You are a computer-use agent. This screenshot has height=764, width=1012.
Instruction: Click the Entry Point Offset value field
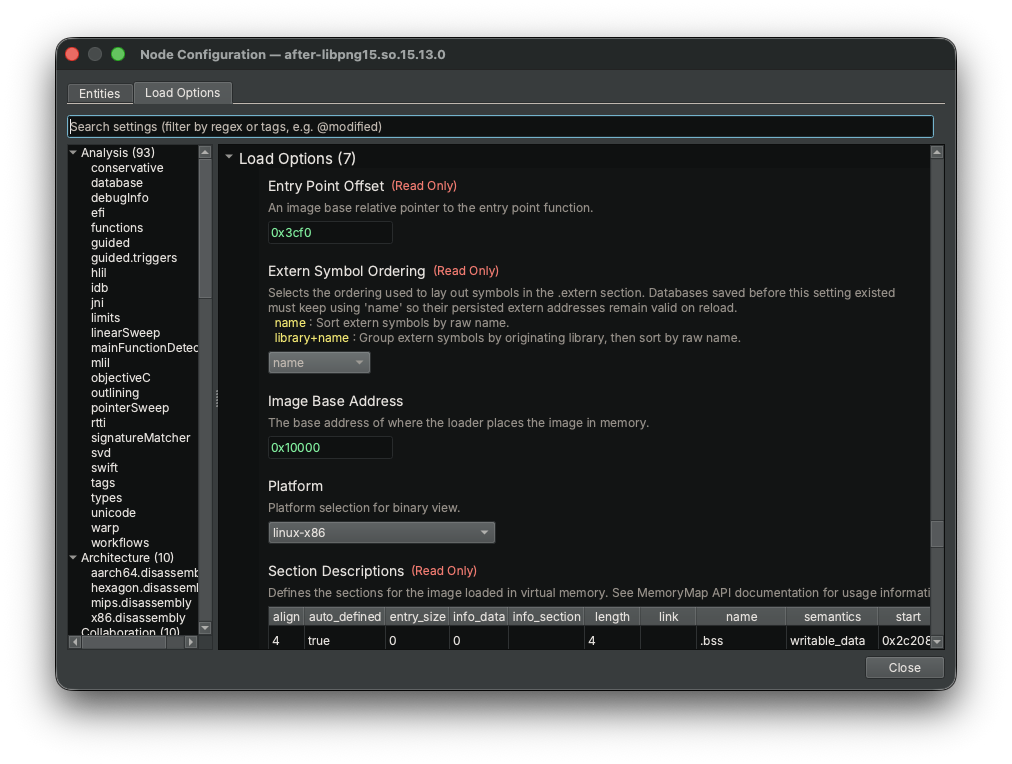click(330, 232)
